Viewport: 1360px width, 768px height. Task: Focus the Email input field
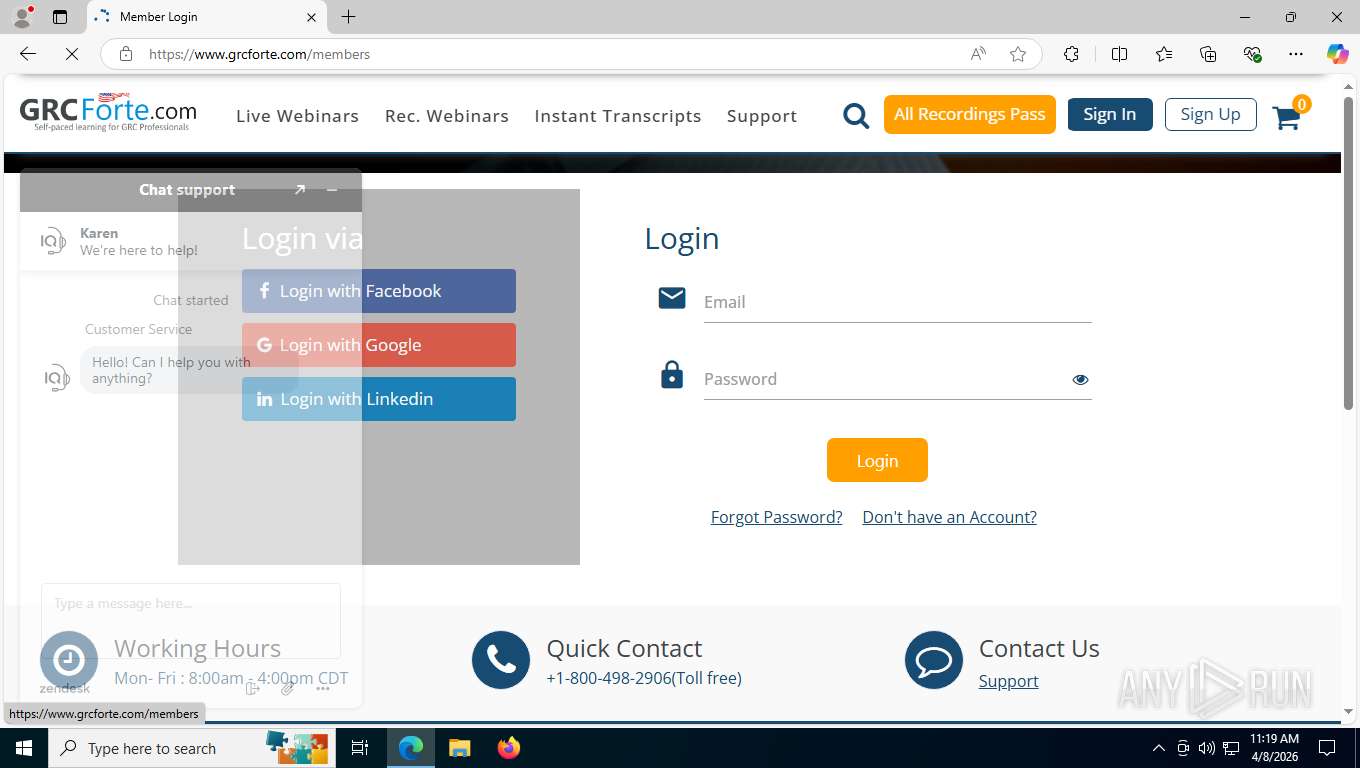click(x=897, y=302)
